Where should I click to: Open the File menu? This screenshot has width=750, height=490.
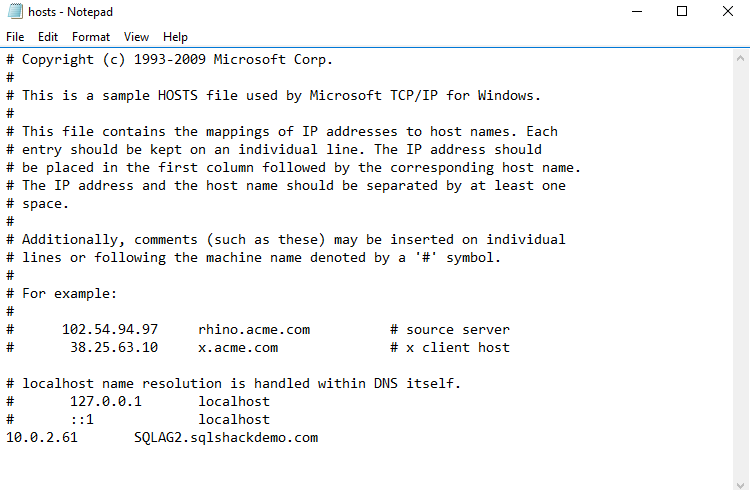(15, 37)
